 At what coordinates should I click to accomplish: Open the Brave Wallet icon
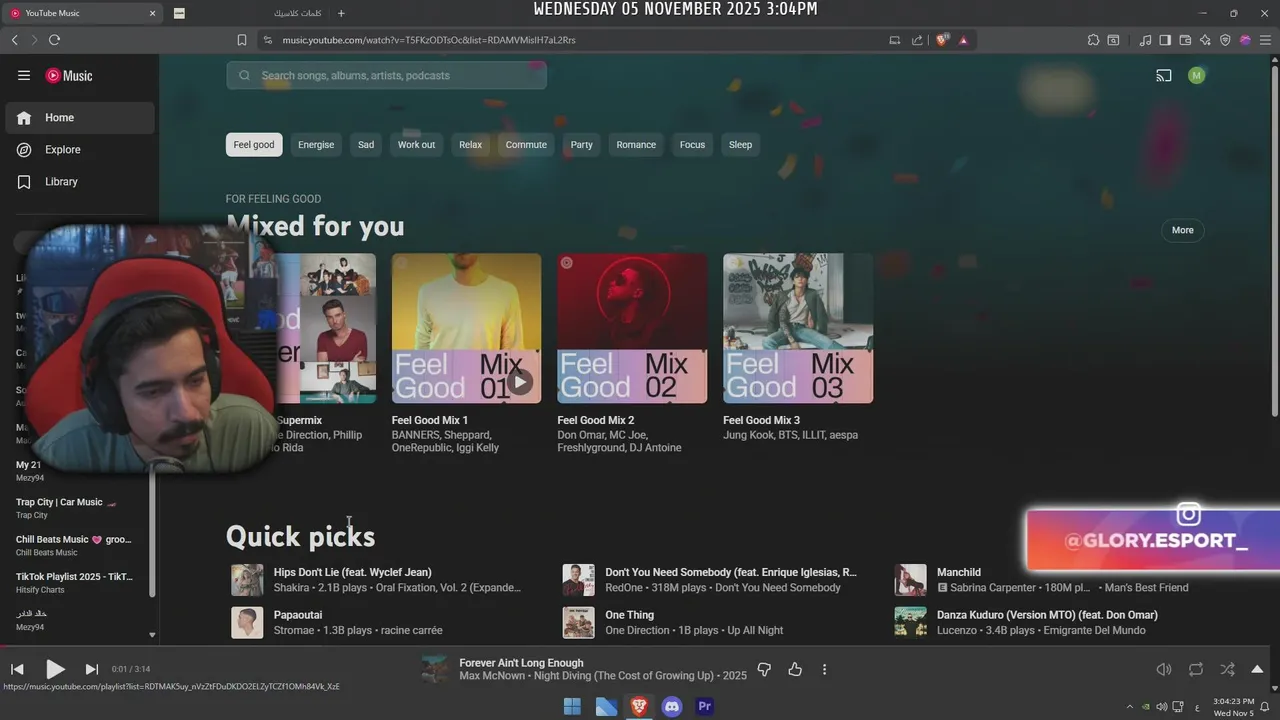1185,40
